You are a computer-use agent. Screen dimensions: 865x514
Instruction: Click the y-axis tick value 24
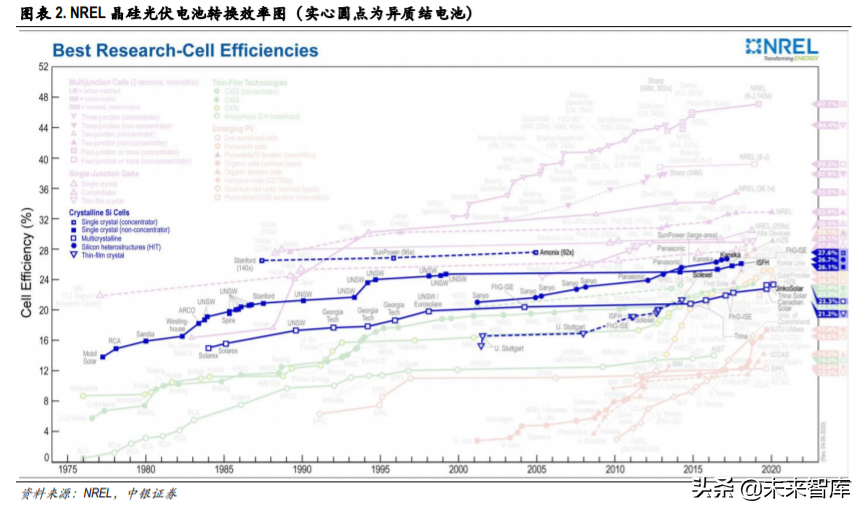43,280
